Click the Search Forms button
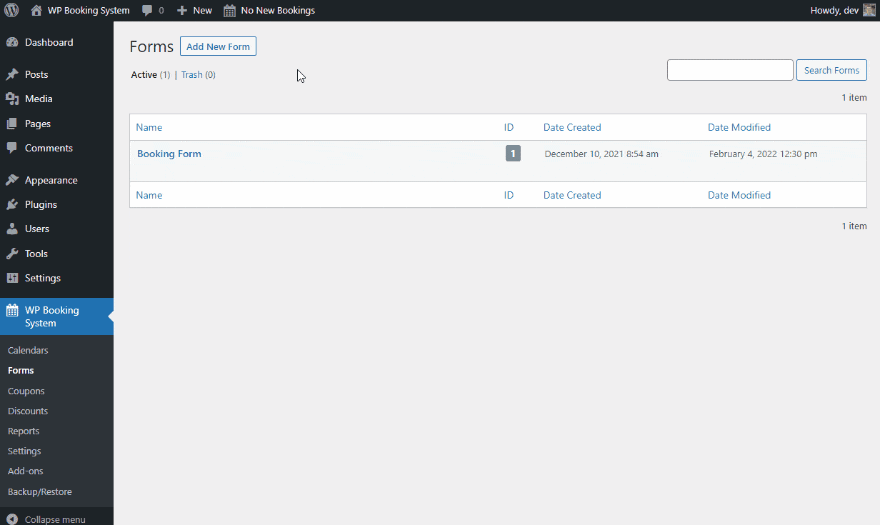This screenshot has height=525, width=880. [831, 70]
